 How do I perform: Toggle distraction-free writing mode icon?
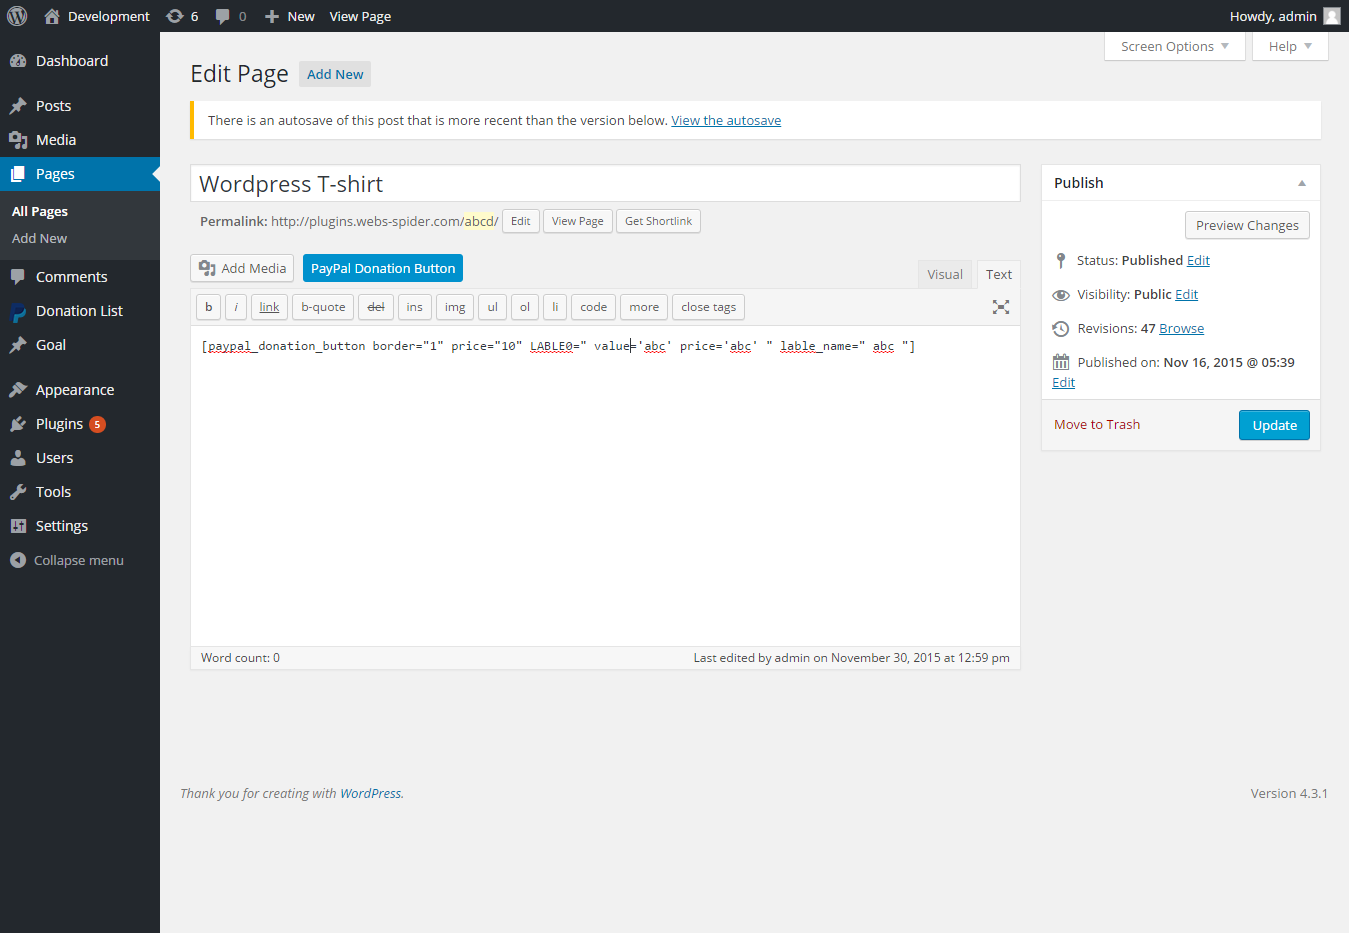[1001, 307]
